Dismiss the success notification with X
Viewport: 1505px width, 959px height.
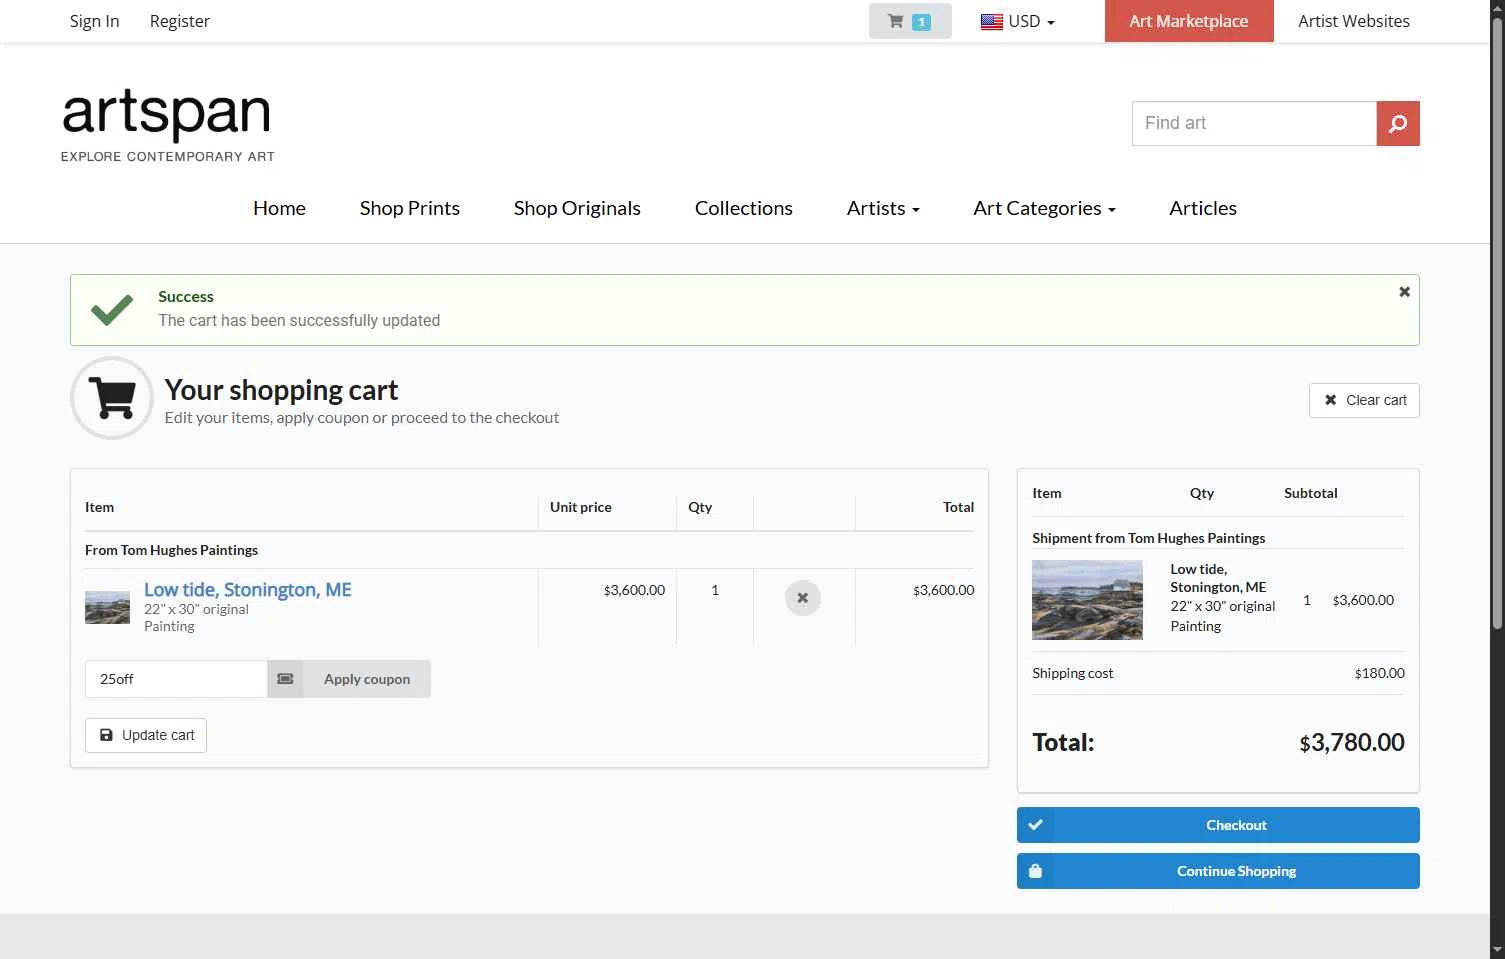tap(1404, 292)
